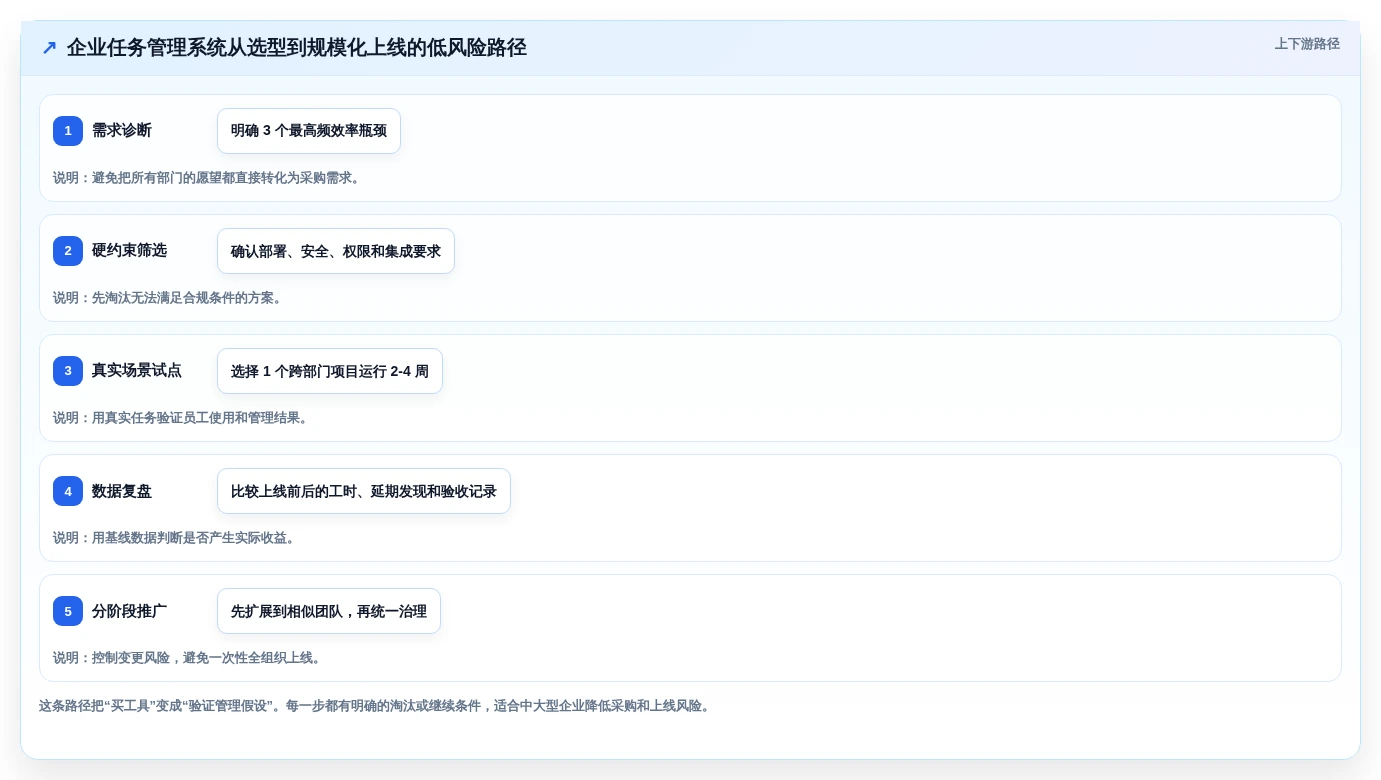The width and height of the screenshot is (1381, 780).
Task: Click the 比较上线前后的工时、延期发现和验收记录 chip
Action: [364, 491]
